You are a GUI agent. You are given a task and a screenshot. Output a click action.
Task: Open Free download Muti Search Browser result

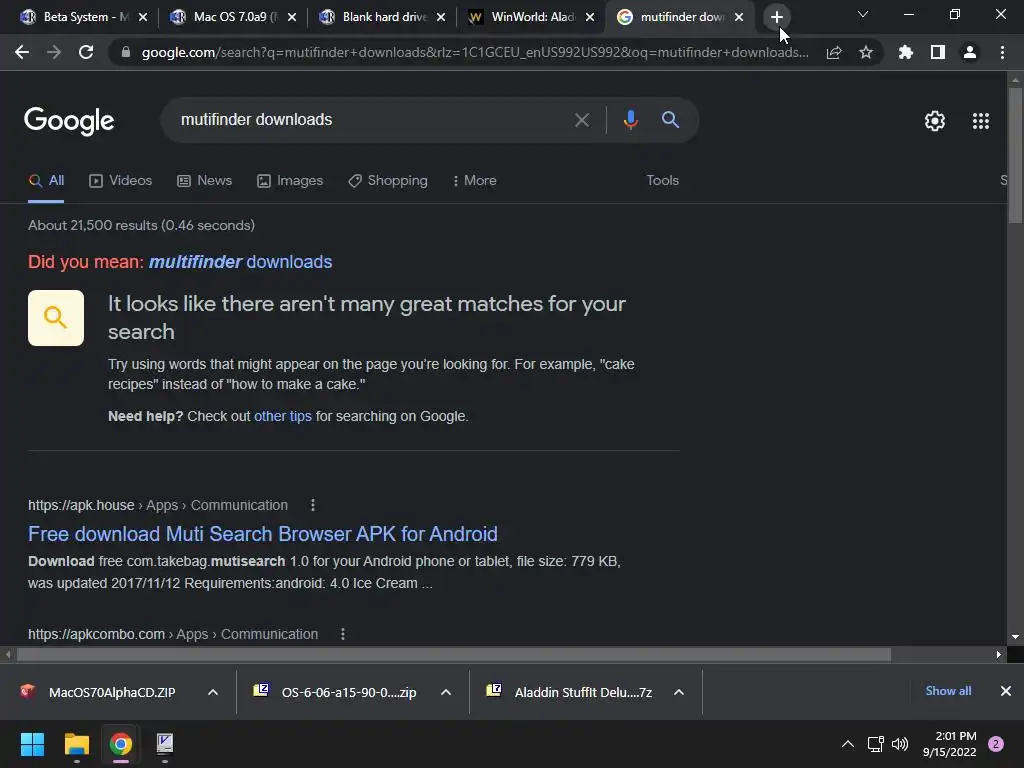coord(263,534)
